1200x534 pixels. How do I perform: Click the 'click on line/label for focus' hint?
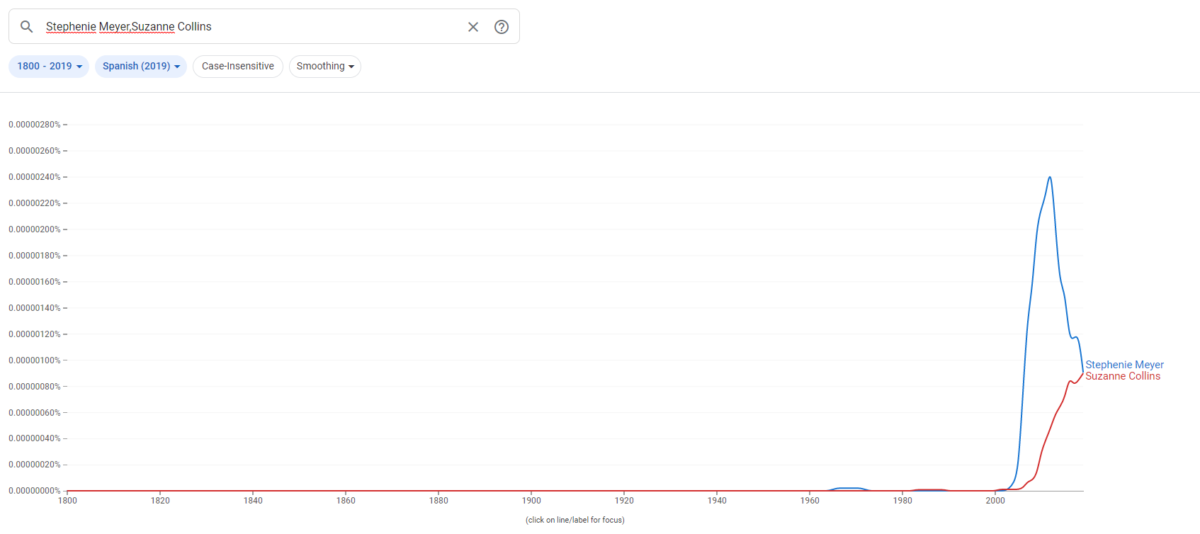tap(575, 520)
